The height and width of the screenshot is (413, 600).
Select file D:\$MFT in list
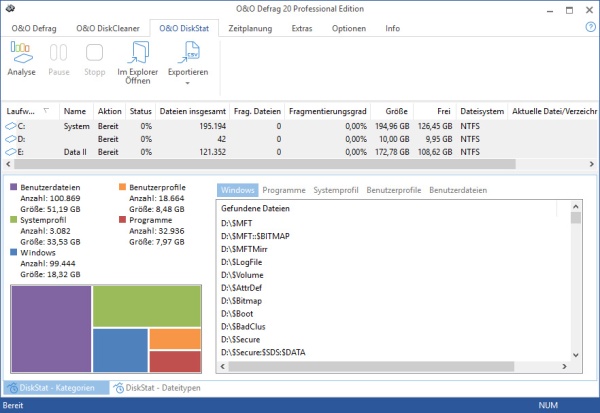(236, 223)
